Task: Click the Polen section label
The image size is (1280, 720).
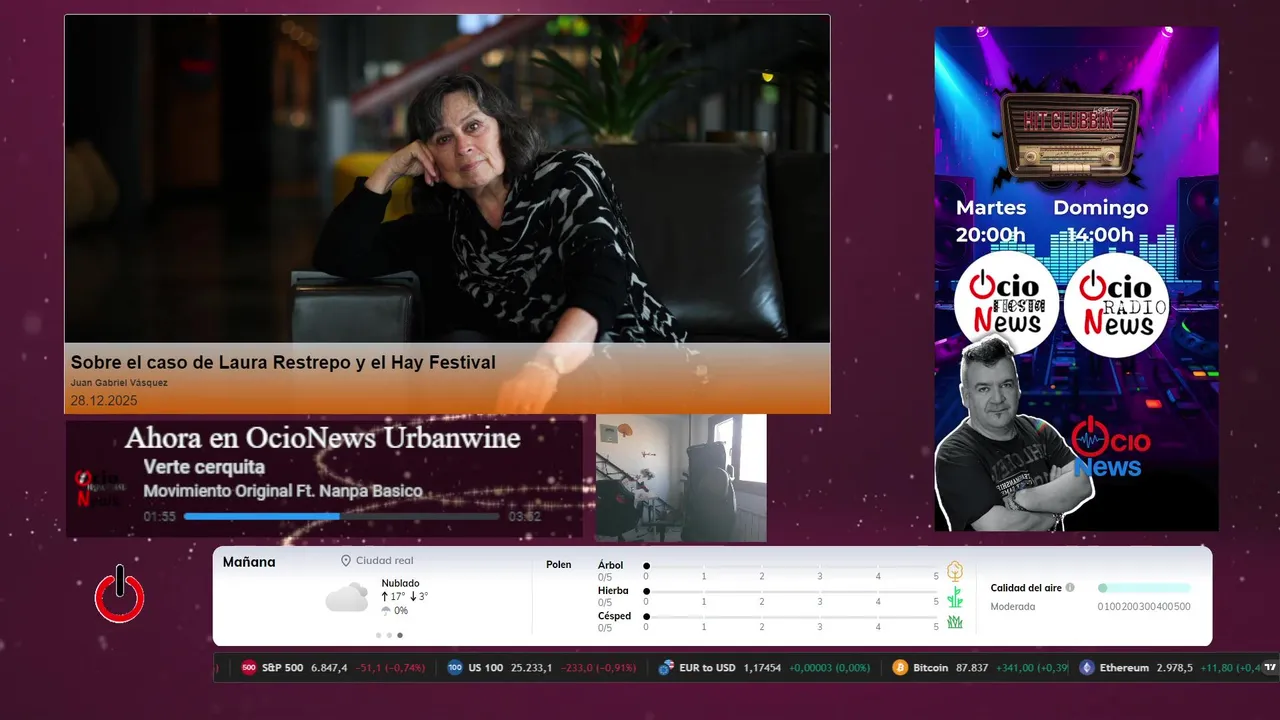Action: tap(559, 565)
